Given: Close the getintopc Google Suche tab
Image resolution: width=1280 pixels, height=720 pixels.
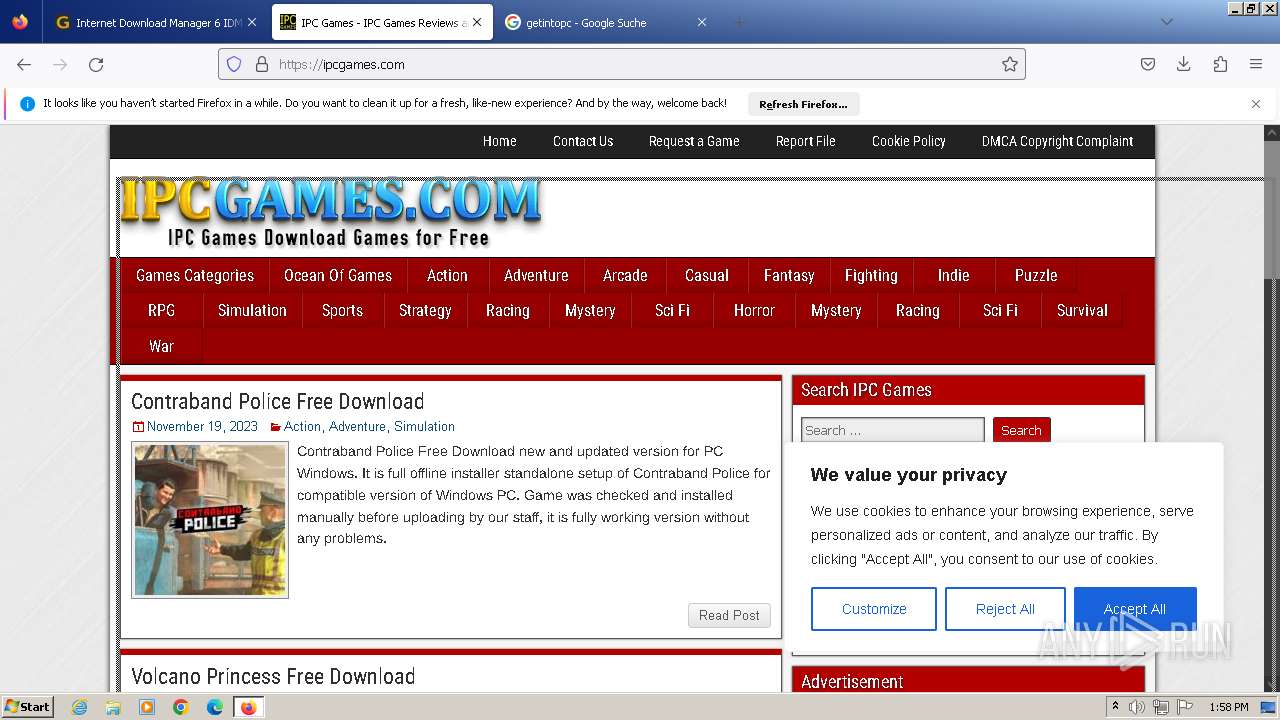Looking at the screenshot, I should (x=702, y=22).
